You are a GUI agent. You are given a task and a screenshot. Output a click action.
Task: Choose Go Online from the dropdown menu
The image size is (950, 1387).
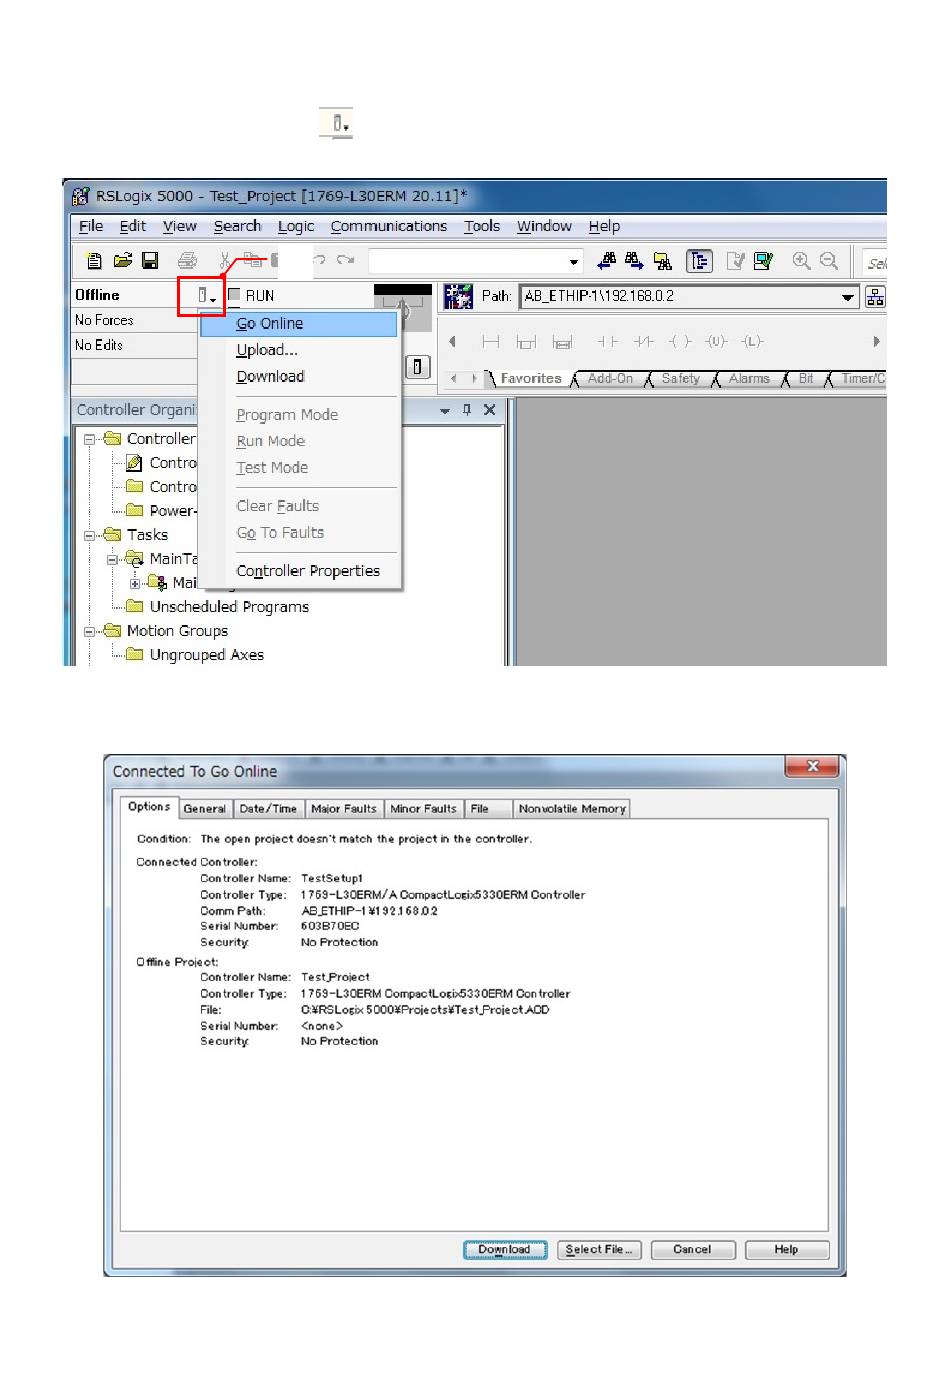[x=299, y=324]
